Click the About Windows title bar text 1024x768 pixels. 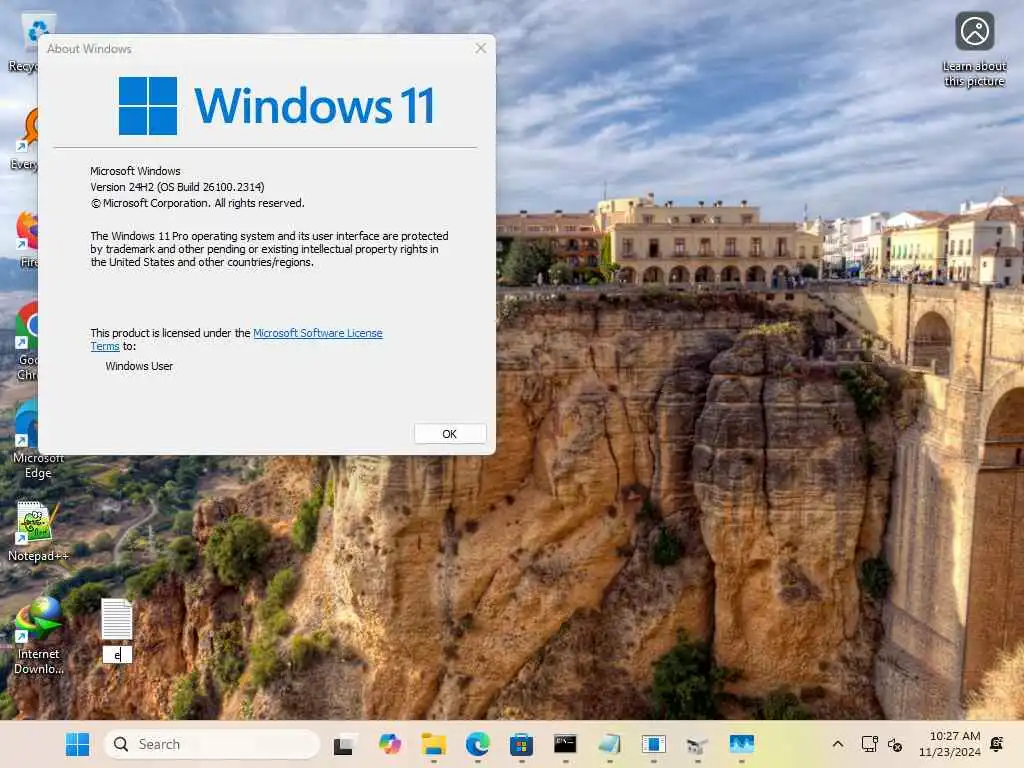89,49
